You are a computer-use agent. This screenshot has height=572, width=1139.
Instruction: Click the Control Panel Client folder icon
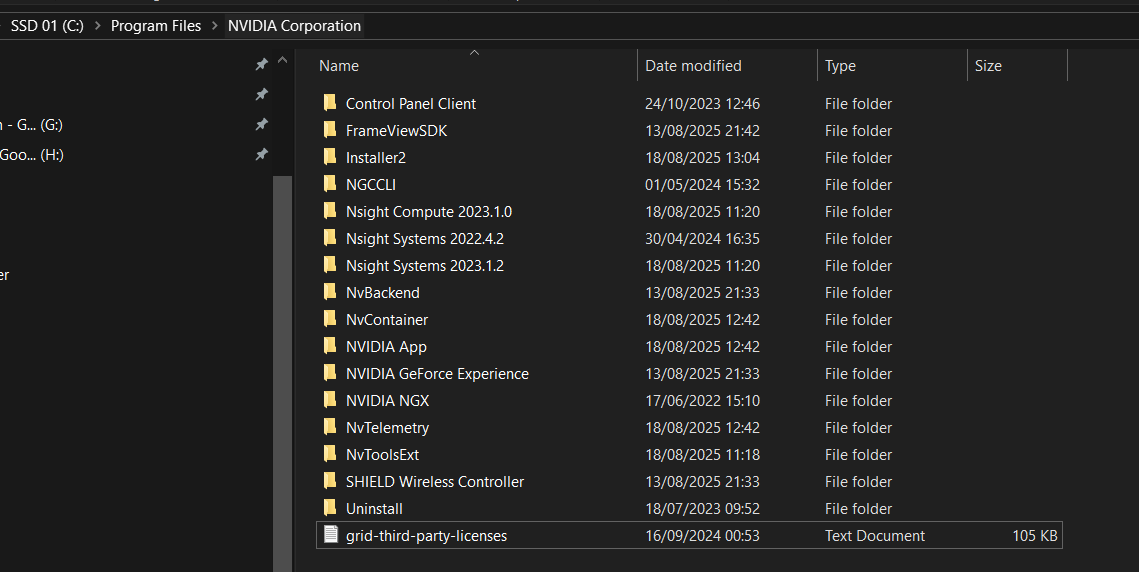coord(330,103)
